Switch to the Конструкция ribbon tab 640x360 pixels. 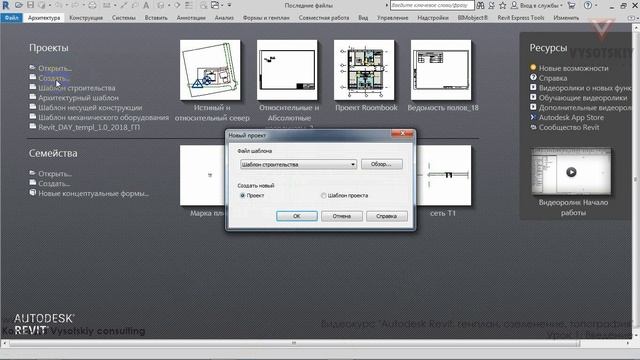click(86, 18)
